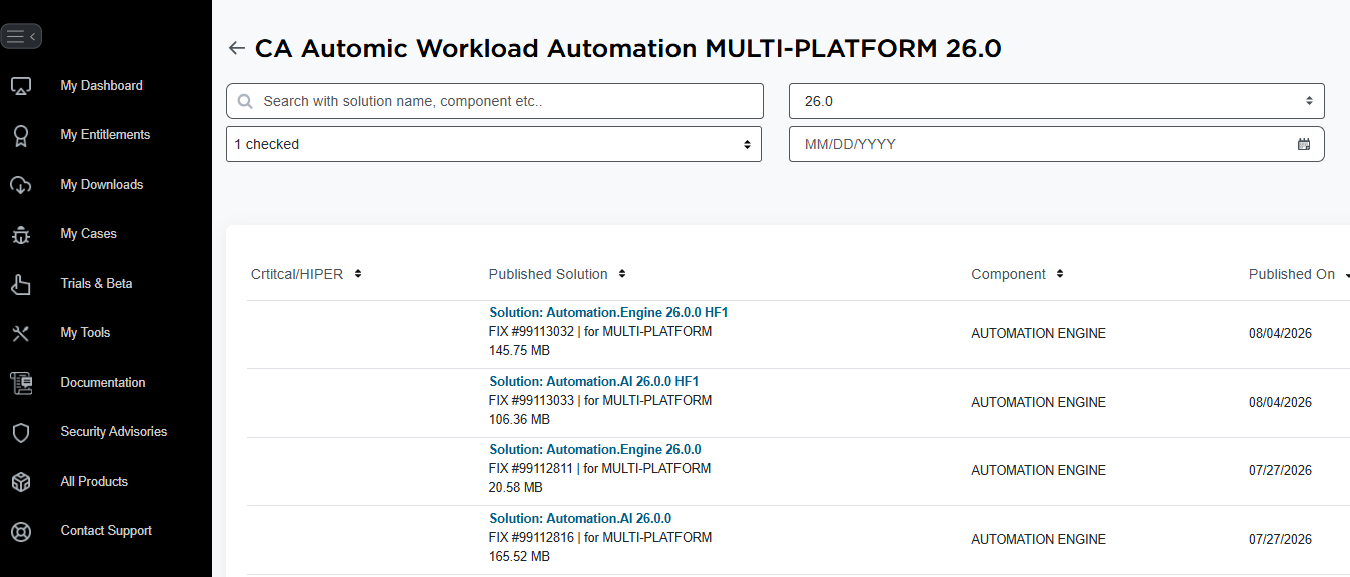Click the My Tools wrench icon
Screen dimensions: 1350x577
pyautogui.click(x=21, y=333)
